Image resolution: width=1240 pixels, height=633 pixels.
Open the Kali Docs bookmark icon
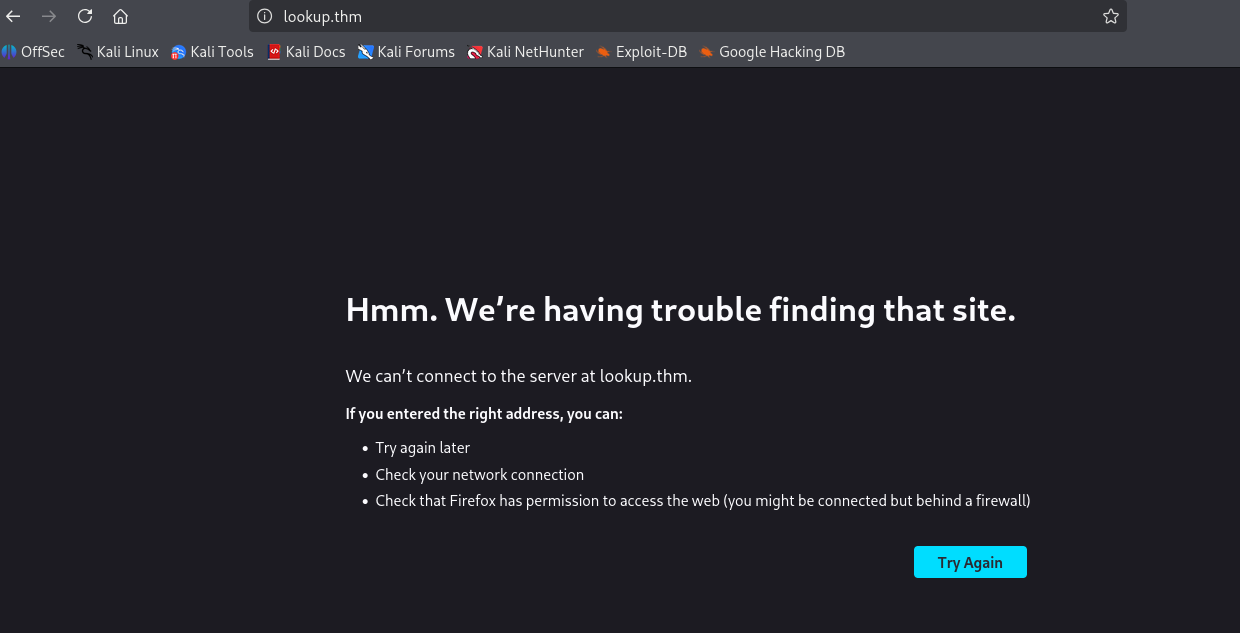coord(273,51)
